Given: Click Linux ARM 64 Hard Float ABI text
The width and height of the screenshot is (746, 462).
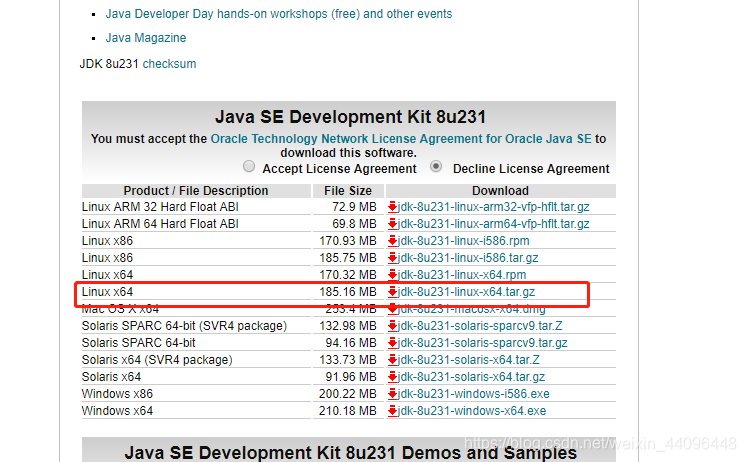Looking at the screenshot, I should tap(160, 224).
